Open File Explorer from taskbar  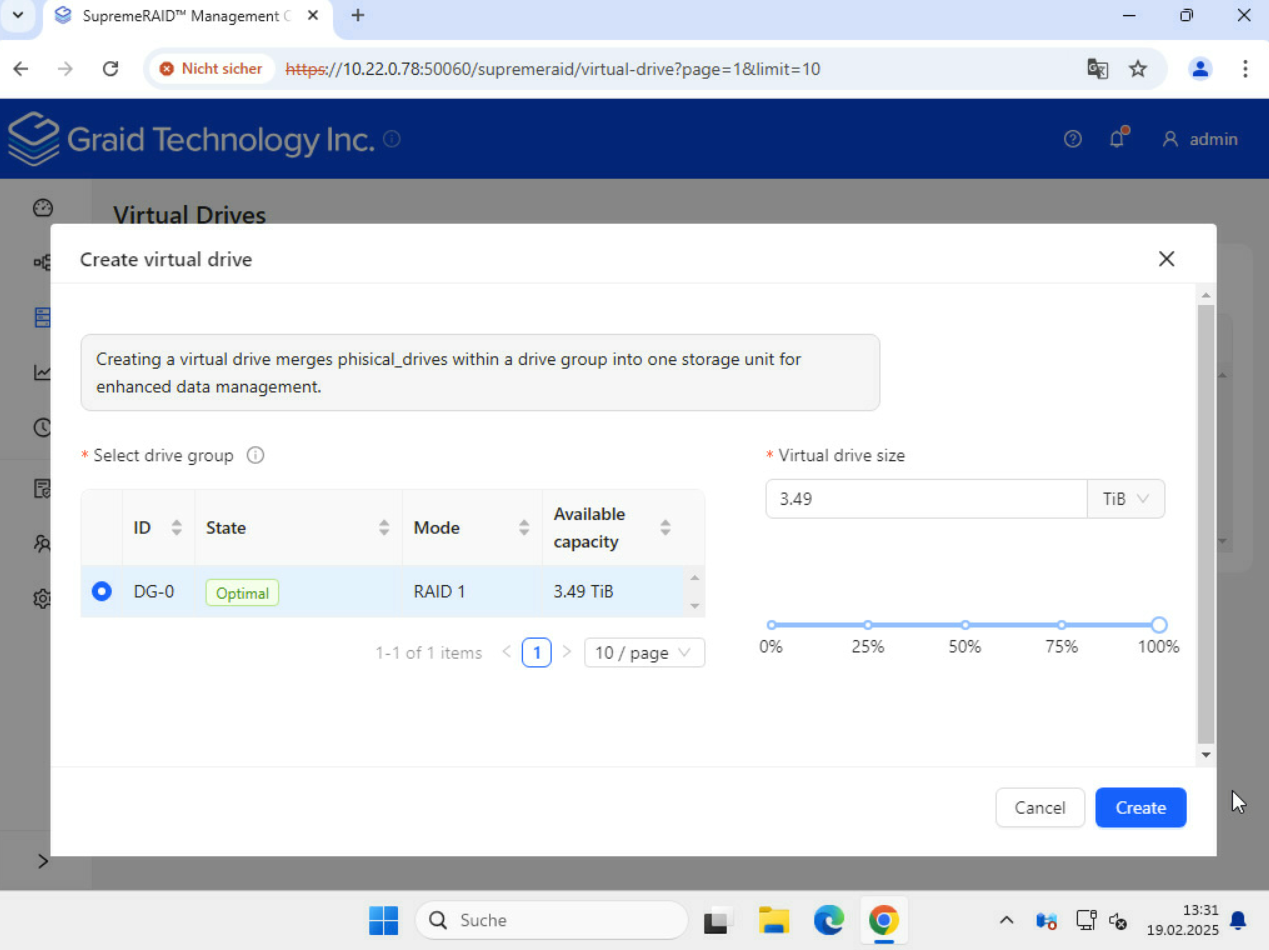[x=774, y=920]
